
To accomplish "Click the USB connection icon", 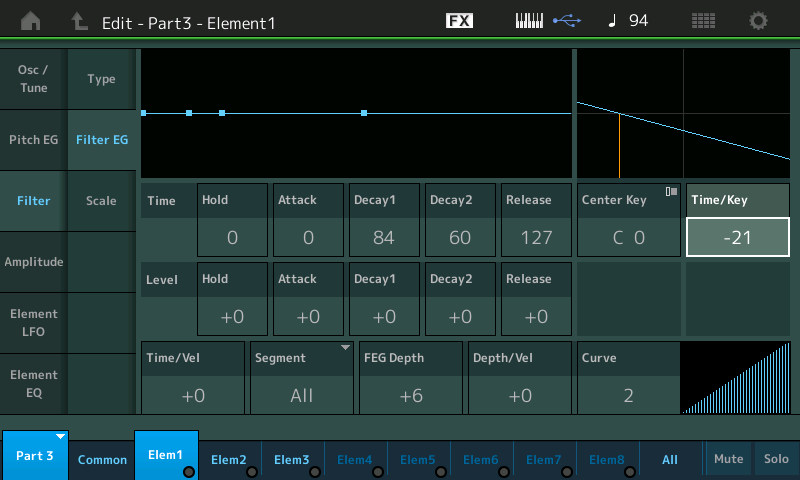I will [568, 21].
